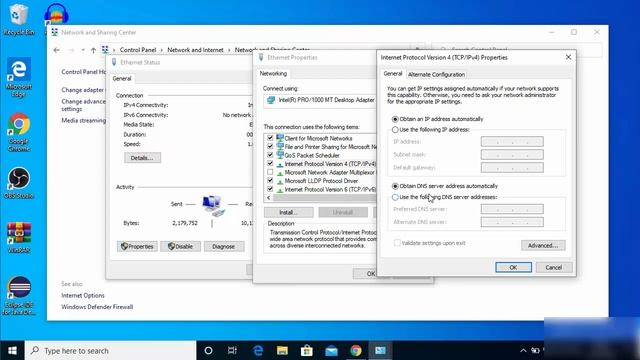Launch Edge from the taskbar
The image size is (640, 360).
tap(258, 350)
